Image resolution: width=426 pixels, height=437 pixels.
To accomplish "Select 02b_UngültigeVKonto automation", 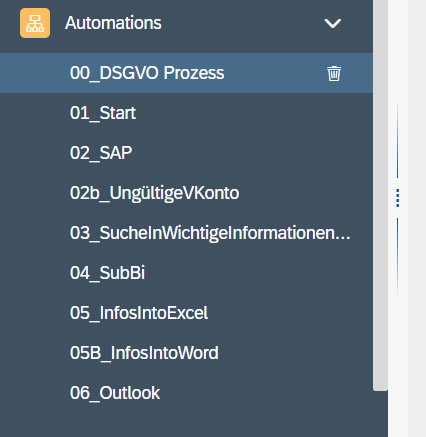I will point(186,193).
